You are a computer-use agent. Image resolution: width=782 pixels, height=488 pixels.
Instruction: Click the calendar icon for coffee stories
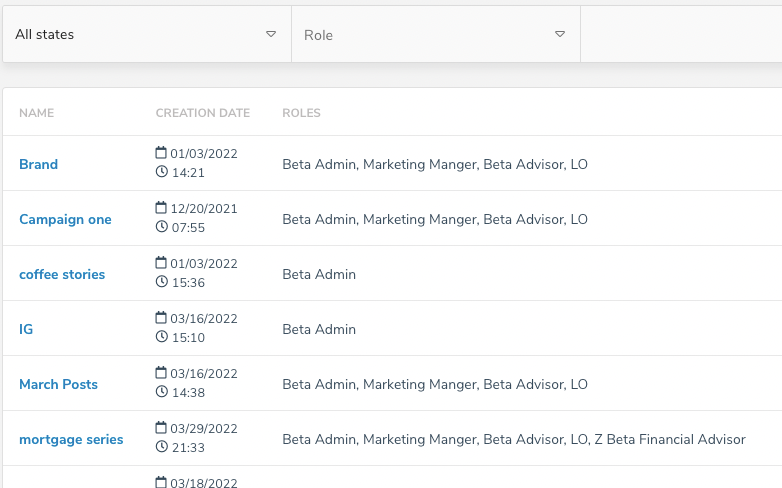[x=161, y=262]
